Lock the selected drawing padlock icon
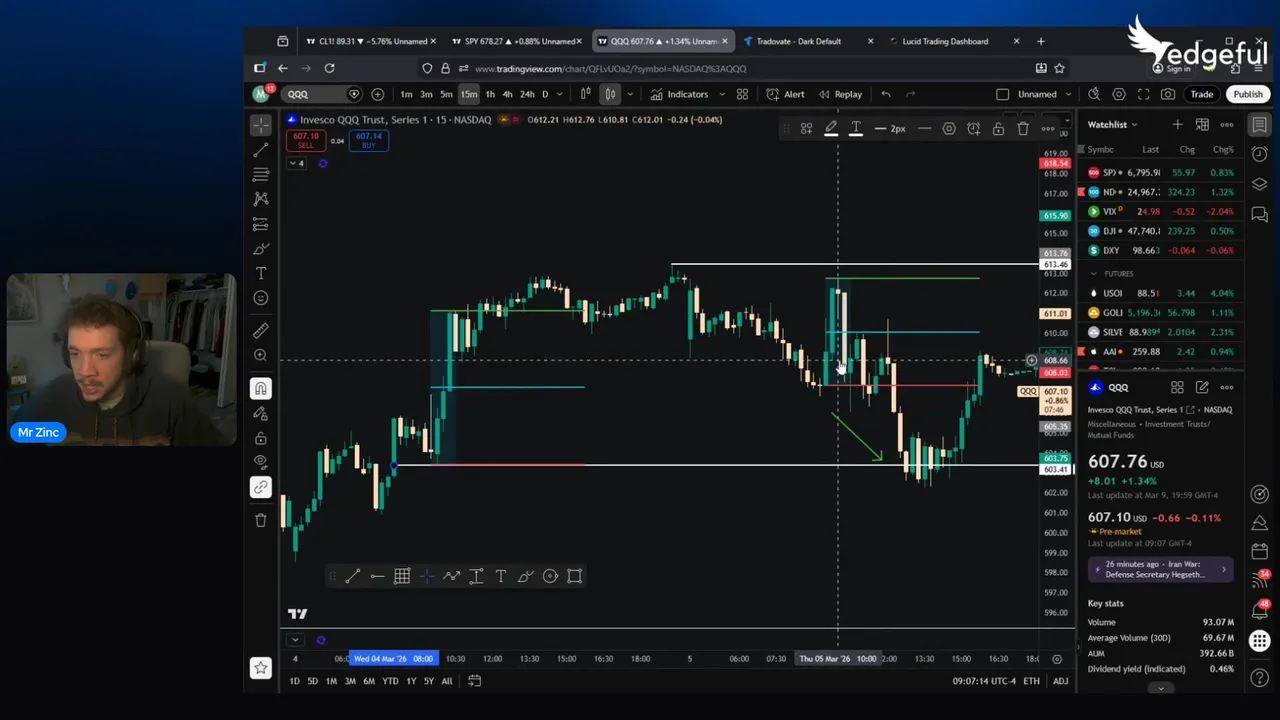 pos(998,128)
